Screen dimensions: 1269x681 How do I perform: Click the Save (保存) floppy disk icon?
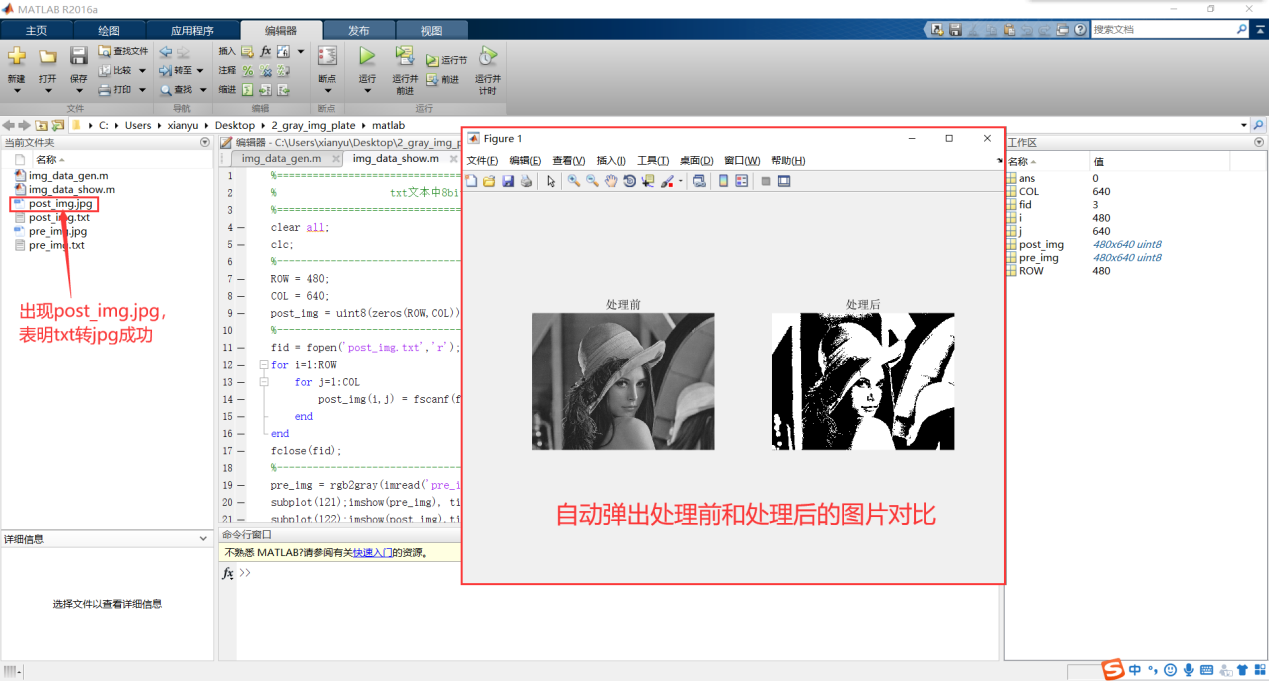point(79,56)
